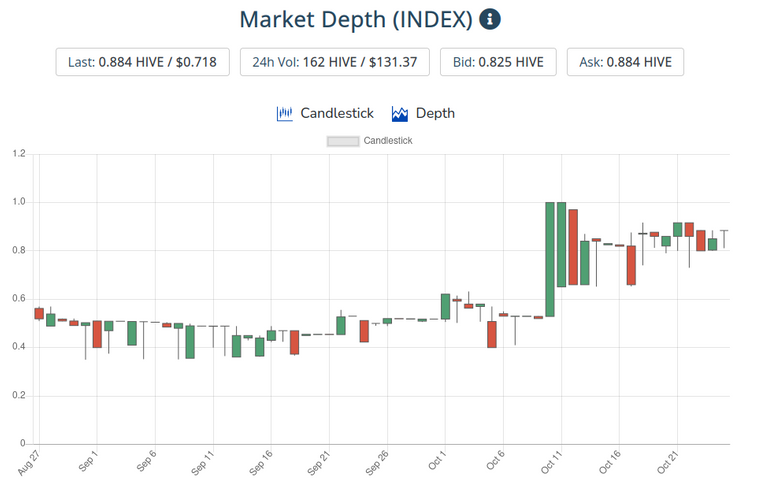Click the candlestick chart icon
The width and height of the screenshot is (768, 495).
click(284, 114)
